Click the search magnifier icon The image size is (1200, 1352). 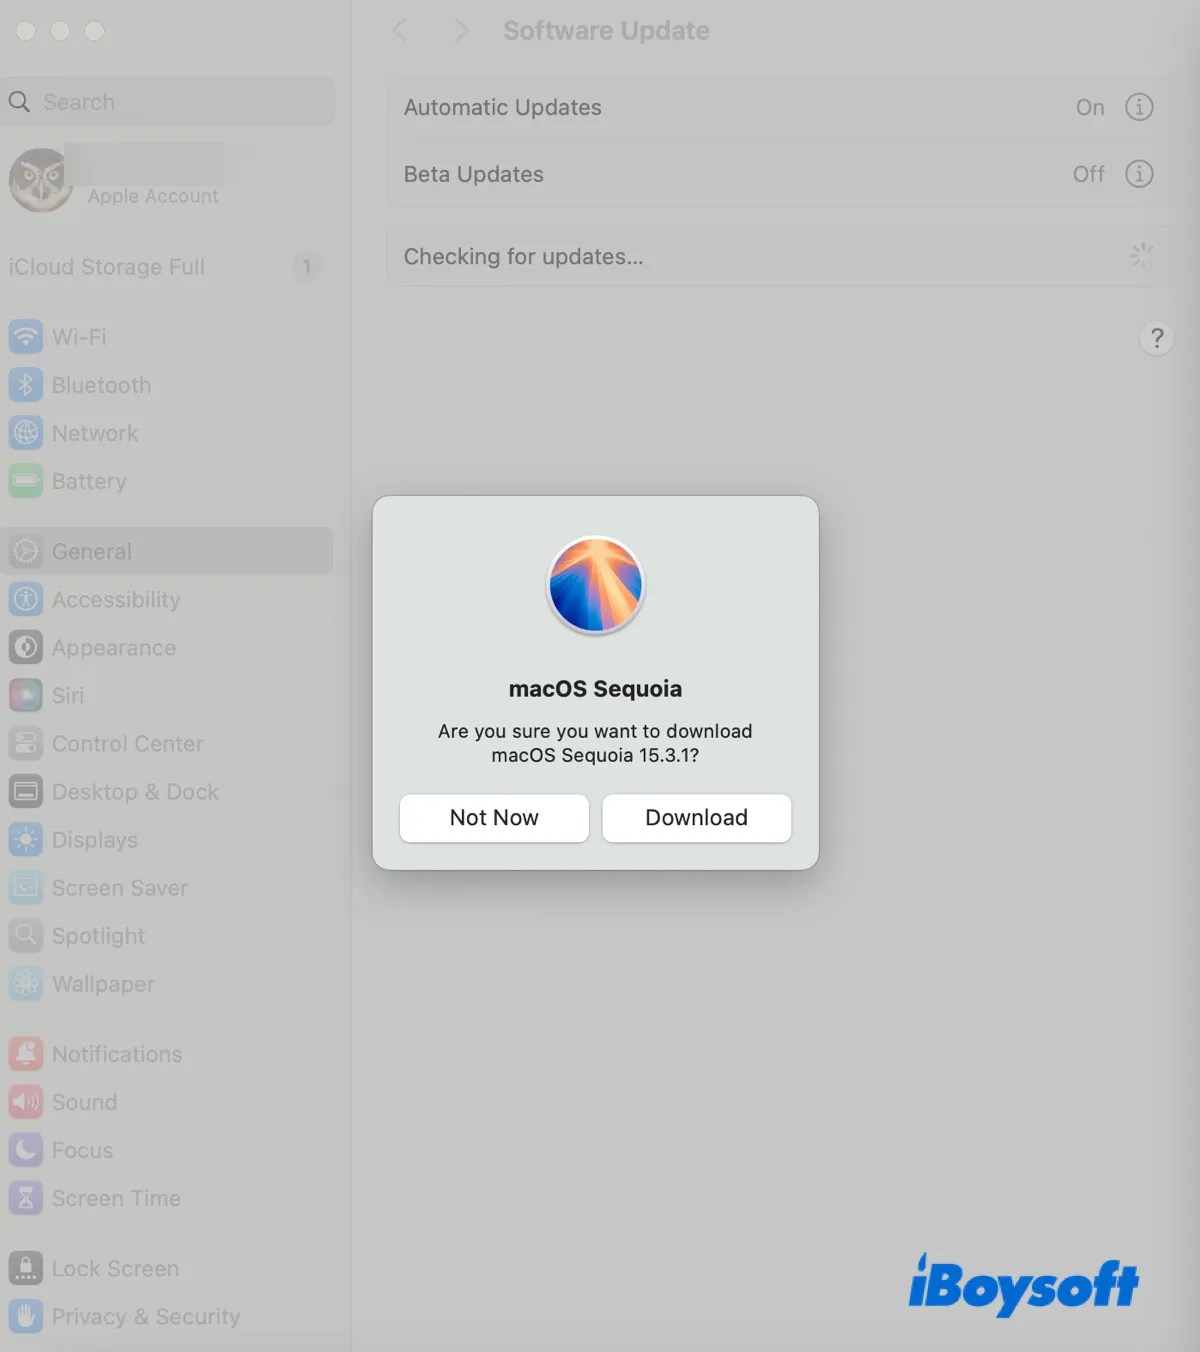click(19, 102)
